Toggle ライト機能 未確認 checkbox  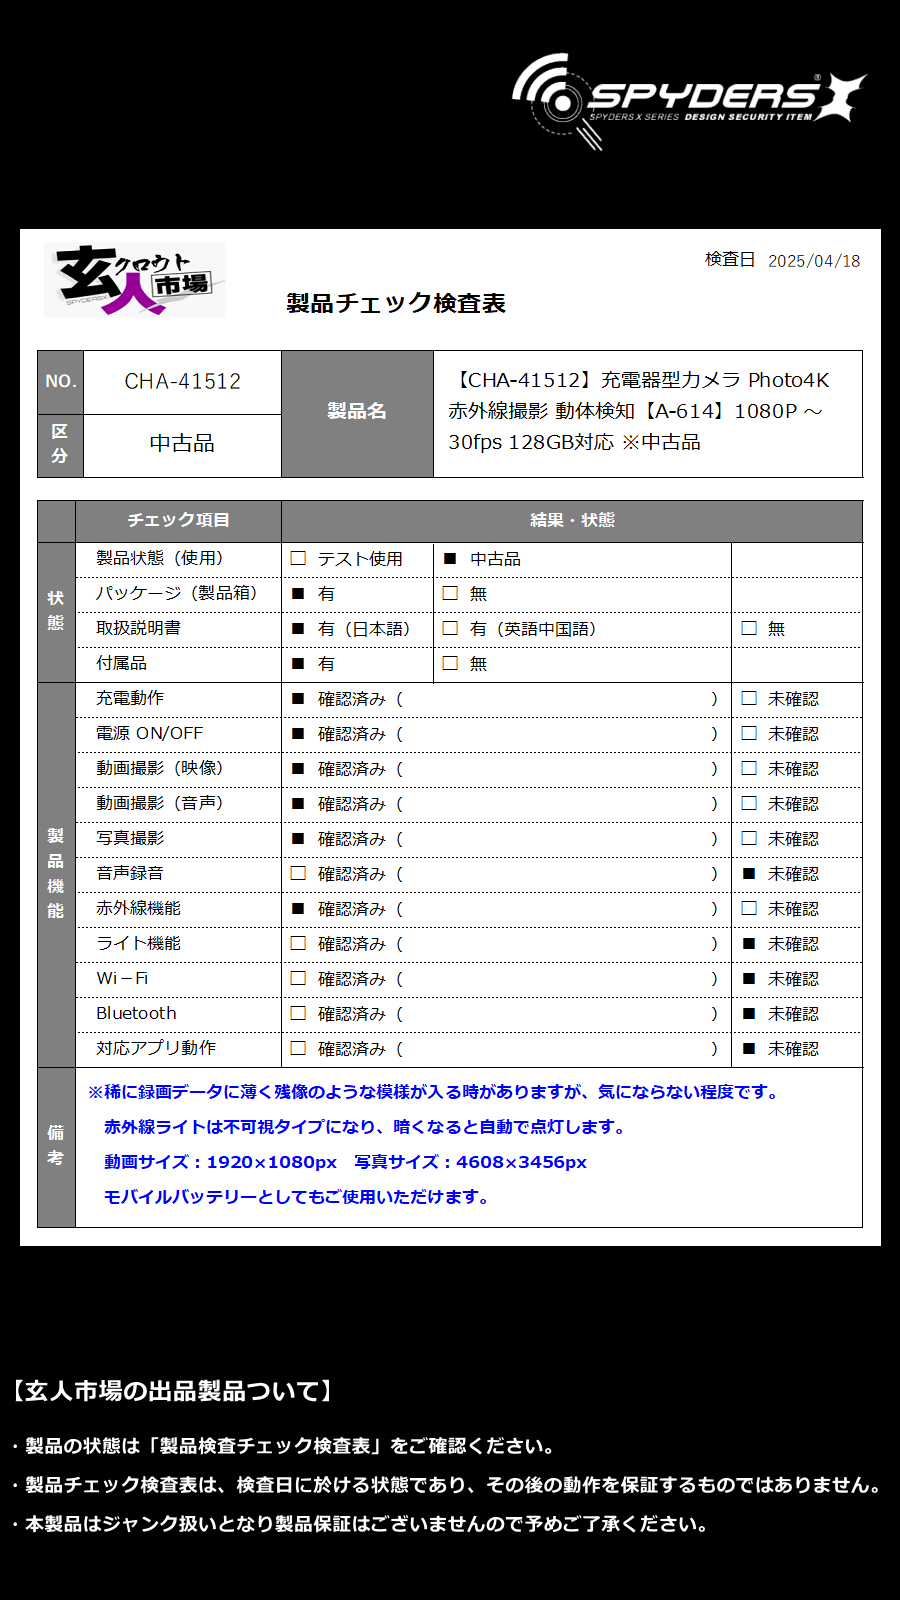pyautogui.click(x=749, y=943)
